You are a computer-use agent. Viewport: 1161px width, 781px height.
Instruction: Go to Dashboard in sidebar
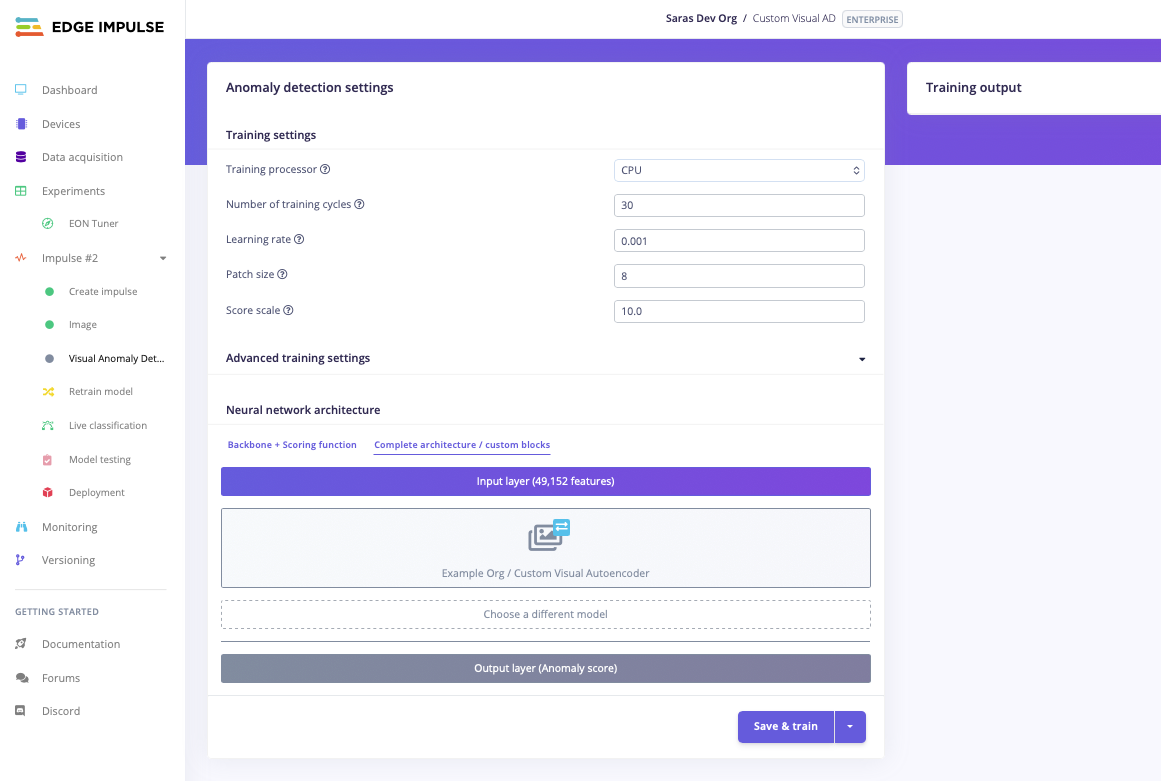(x=70, y=90)
